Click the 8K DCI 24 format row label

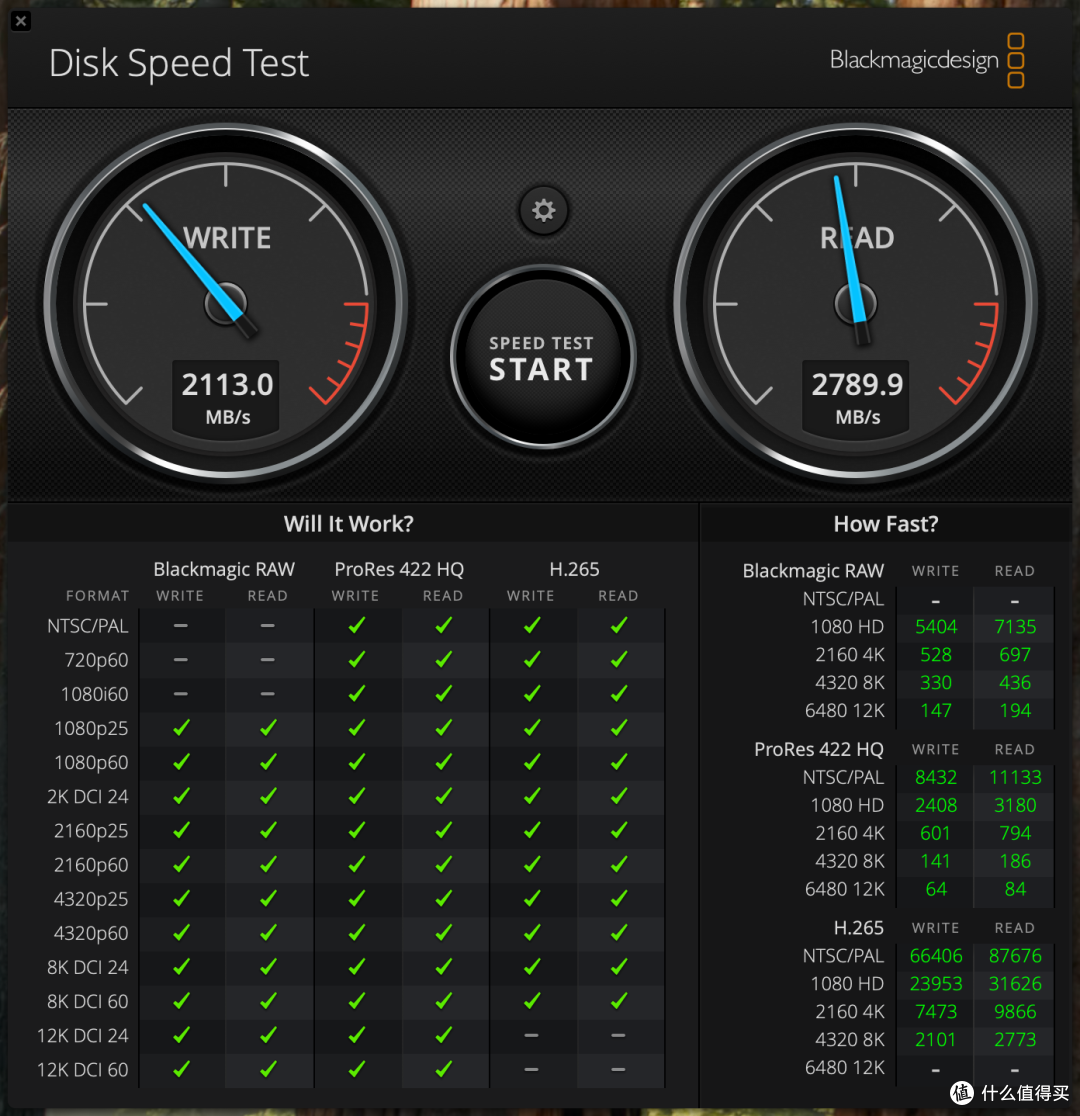point(88,968)
